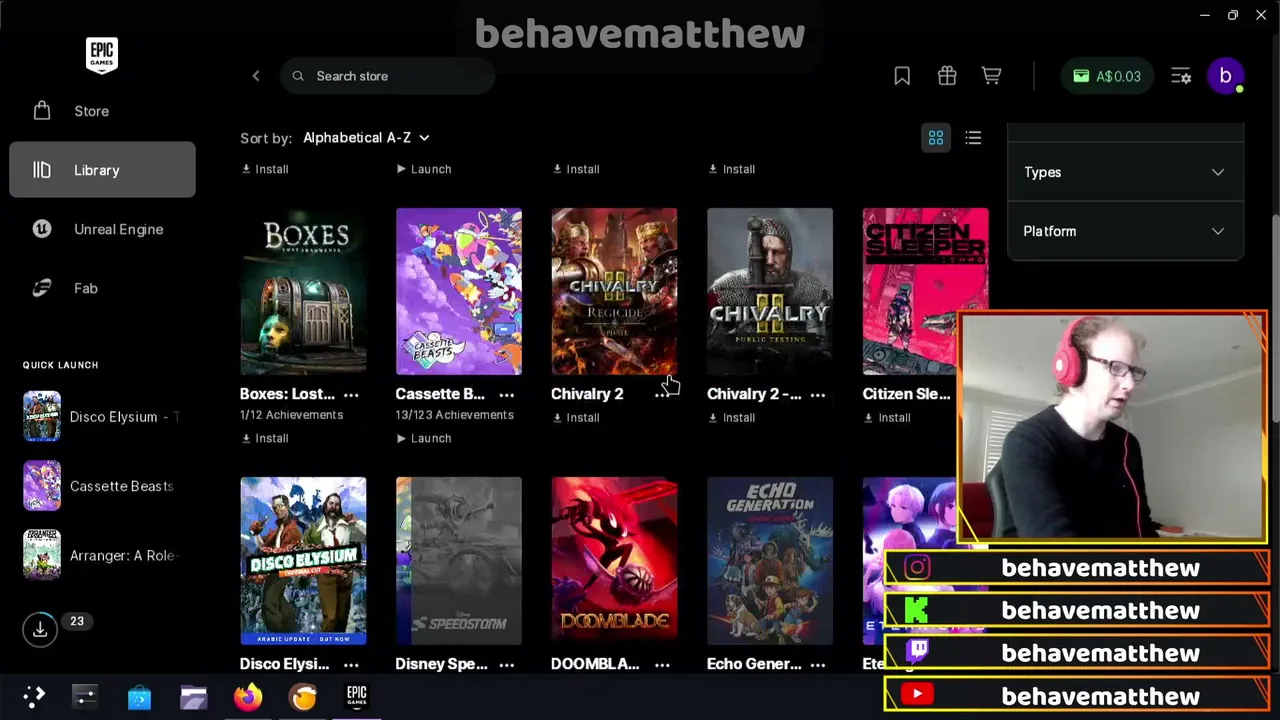Open the Boxes: Lost Fragments cover
This screenshot has width=1280, height=720.
coord(303,291)
